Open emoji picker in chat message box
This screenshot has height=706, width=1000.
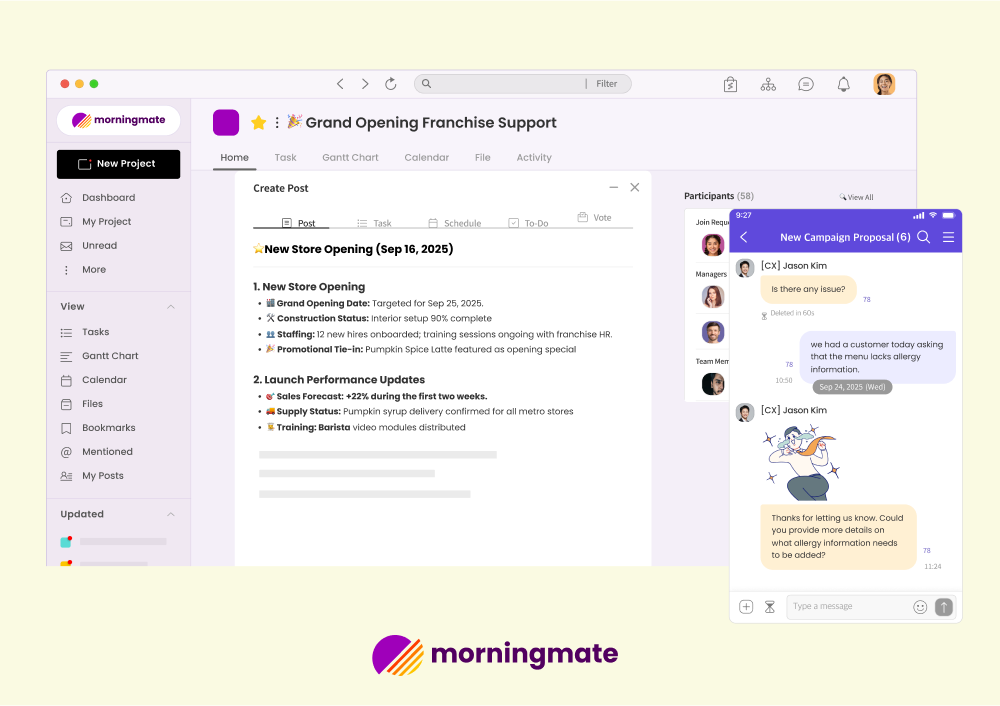pos(920,607)
